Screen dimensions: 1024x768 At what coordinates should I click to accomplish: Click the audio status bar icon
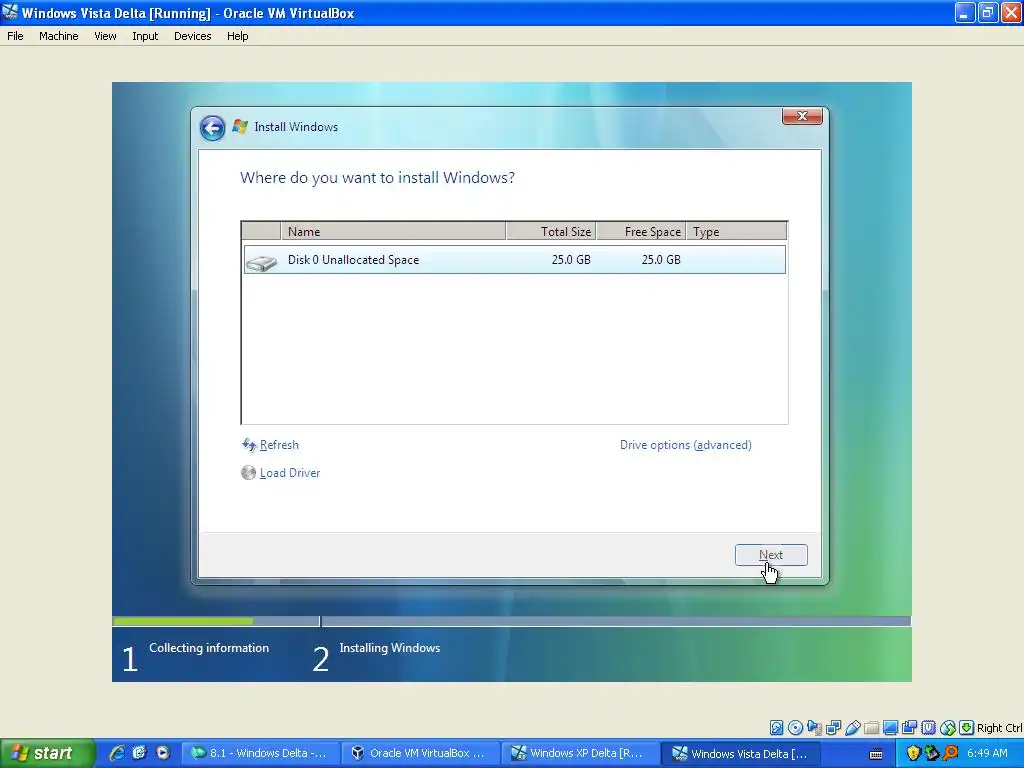click(x=814, y=728)
